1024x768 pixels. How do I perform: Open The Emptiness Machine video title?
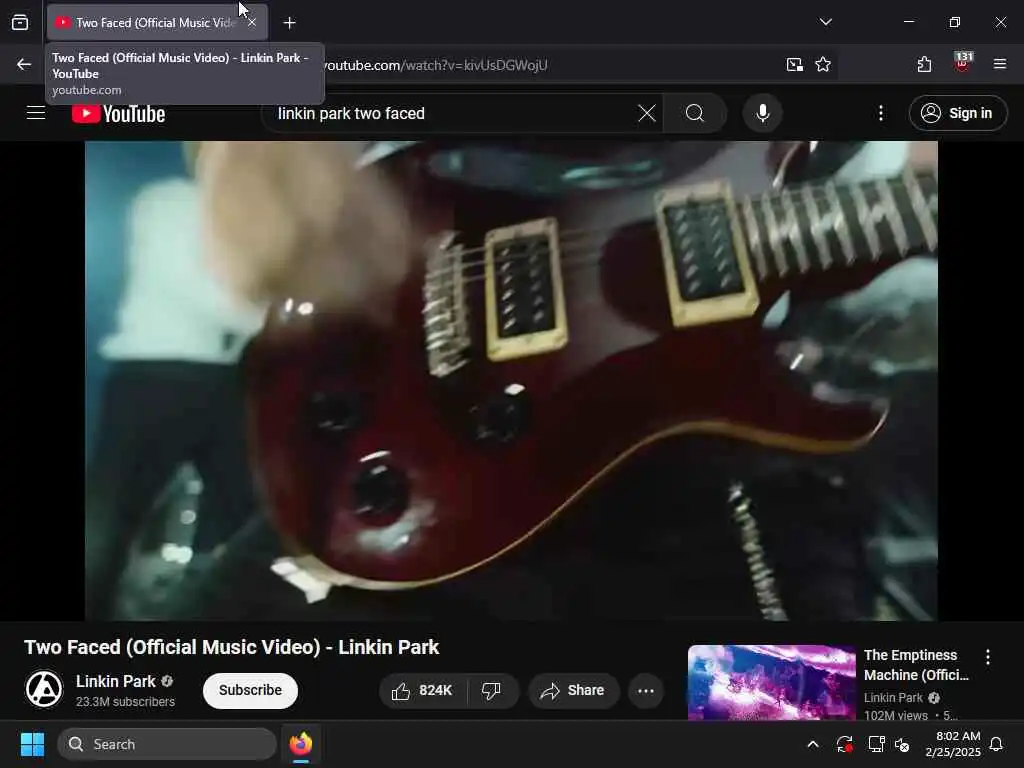pos(916,665)
